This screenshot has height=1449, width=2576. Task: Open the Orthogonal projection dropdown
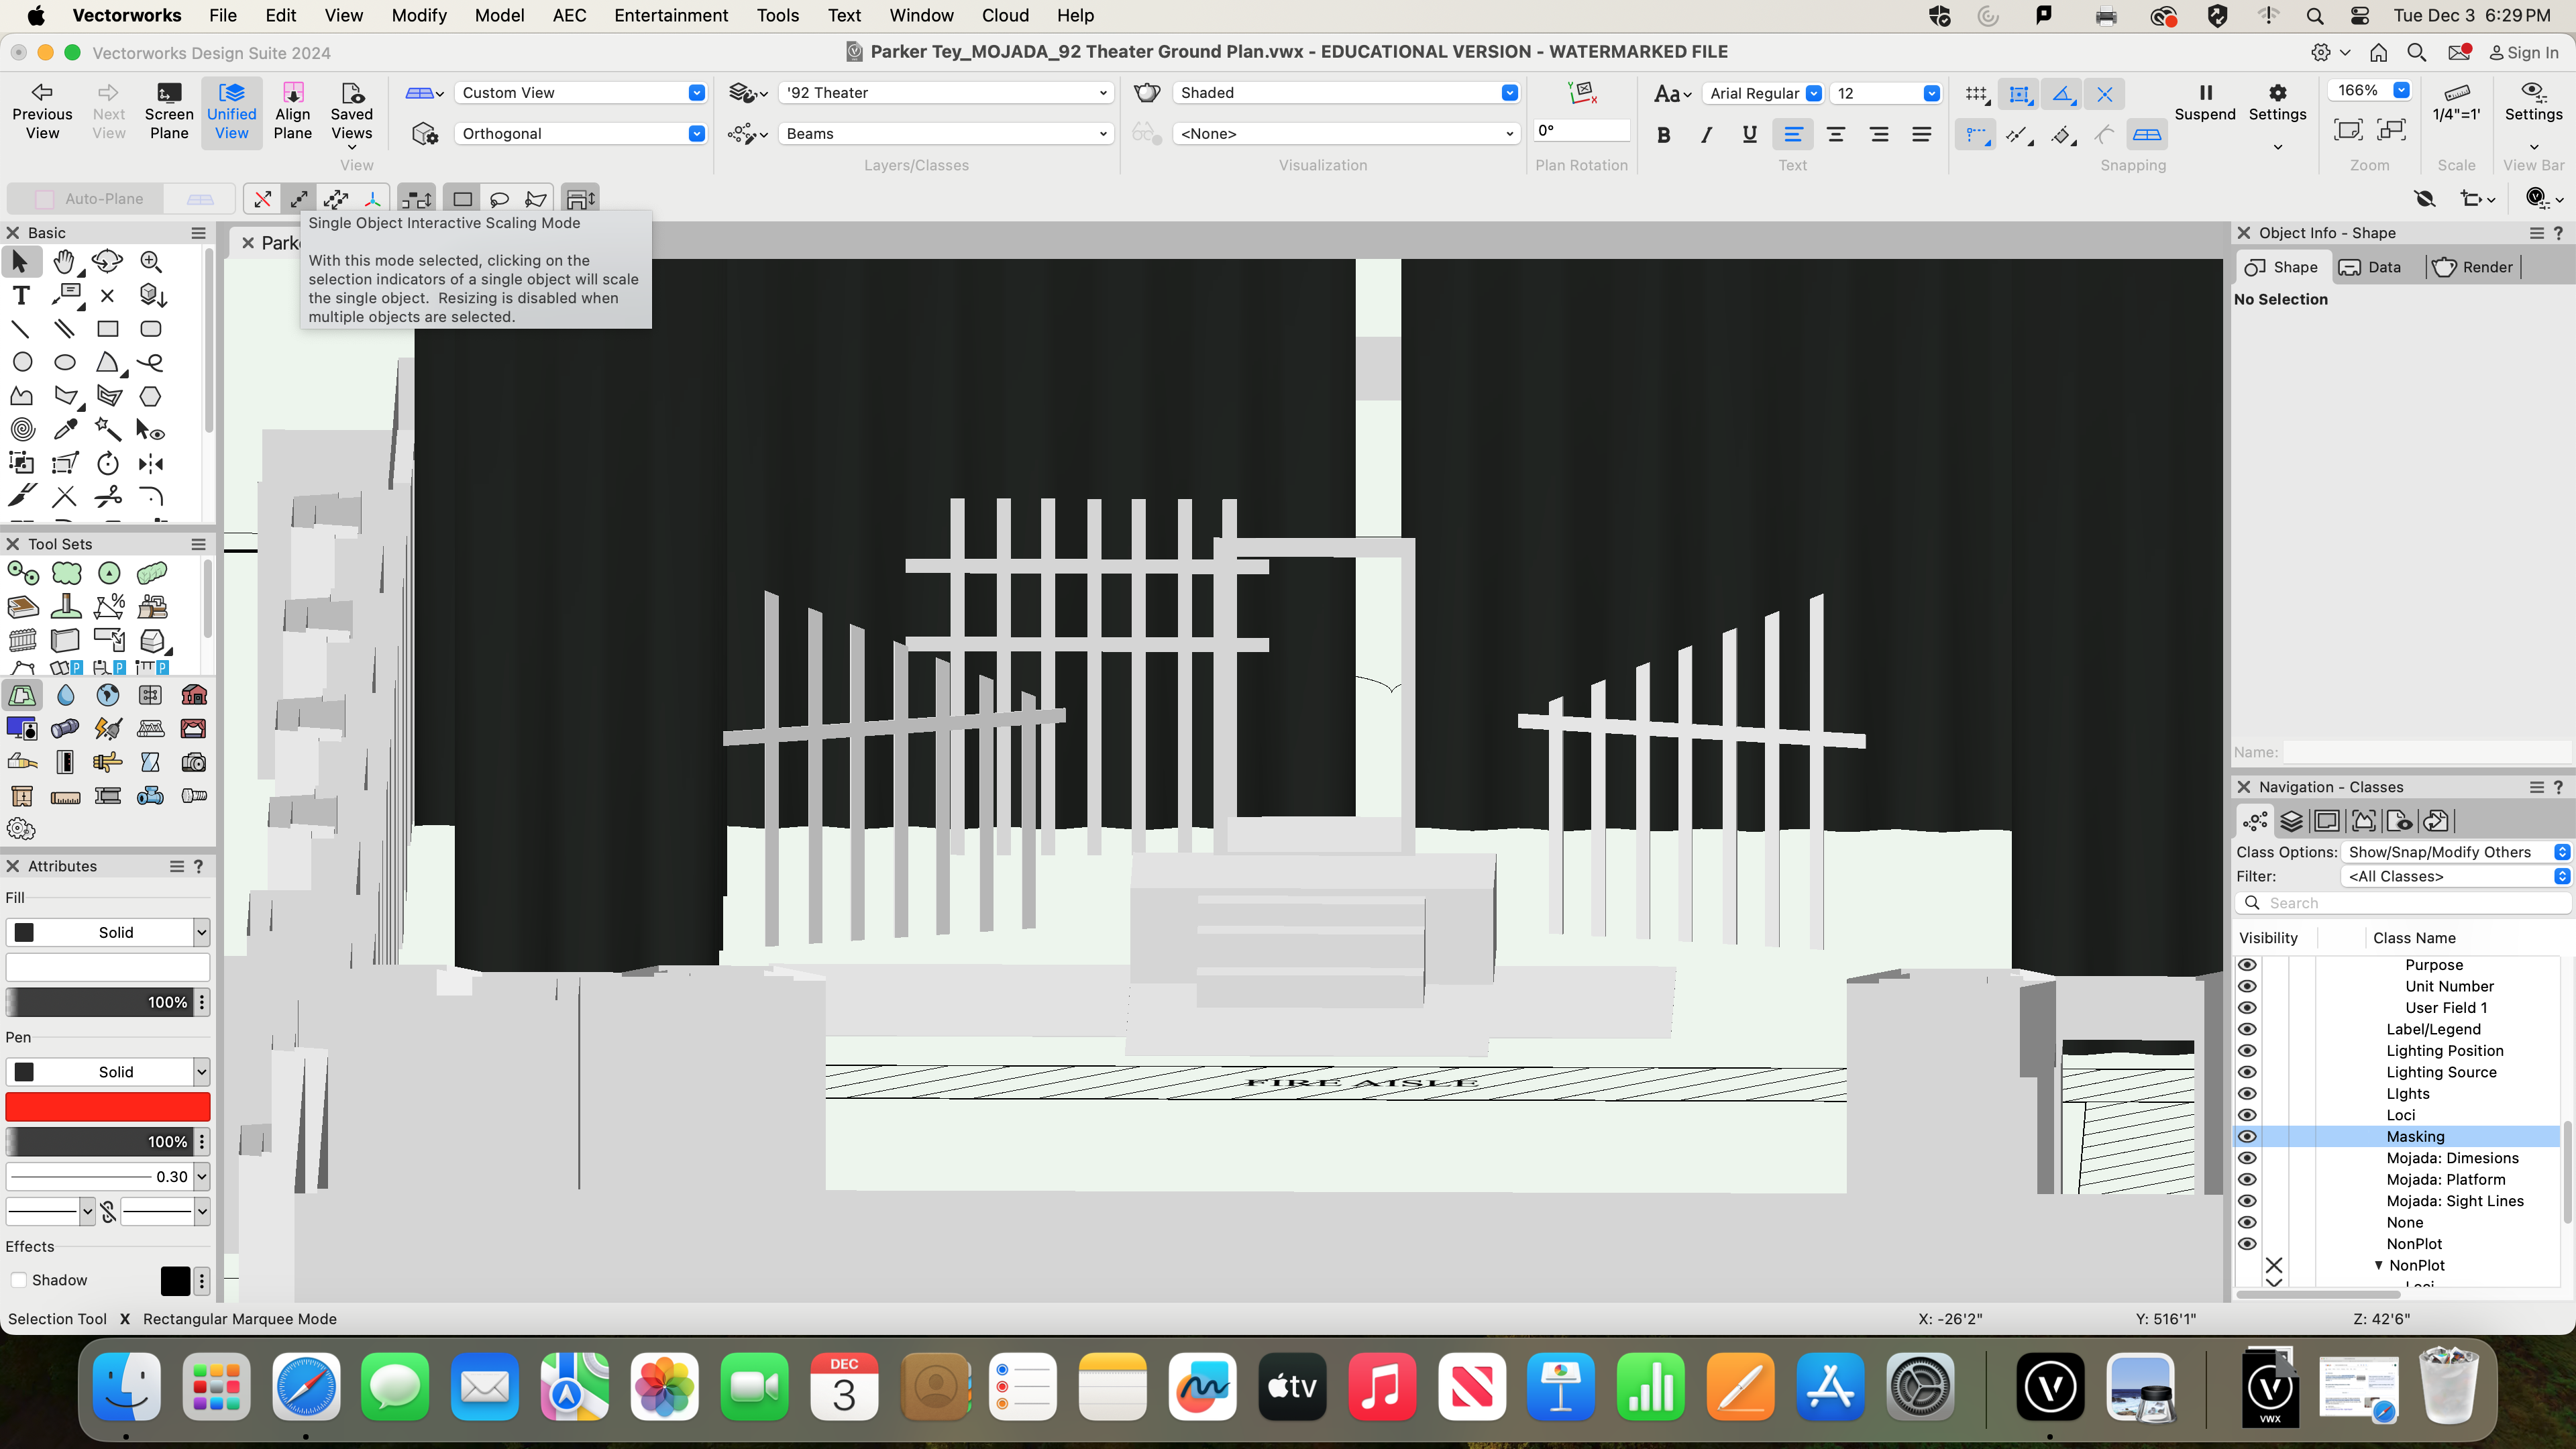(581, 134)
